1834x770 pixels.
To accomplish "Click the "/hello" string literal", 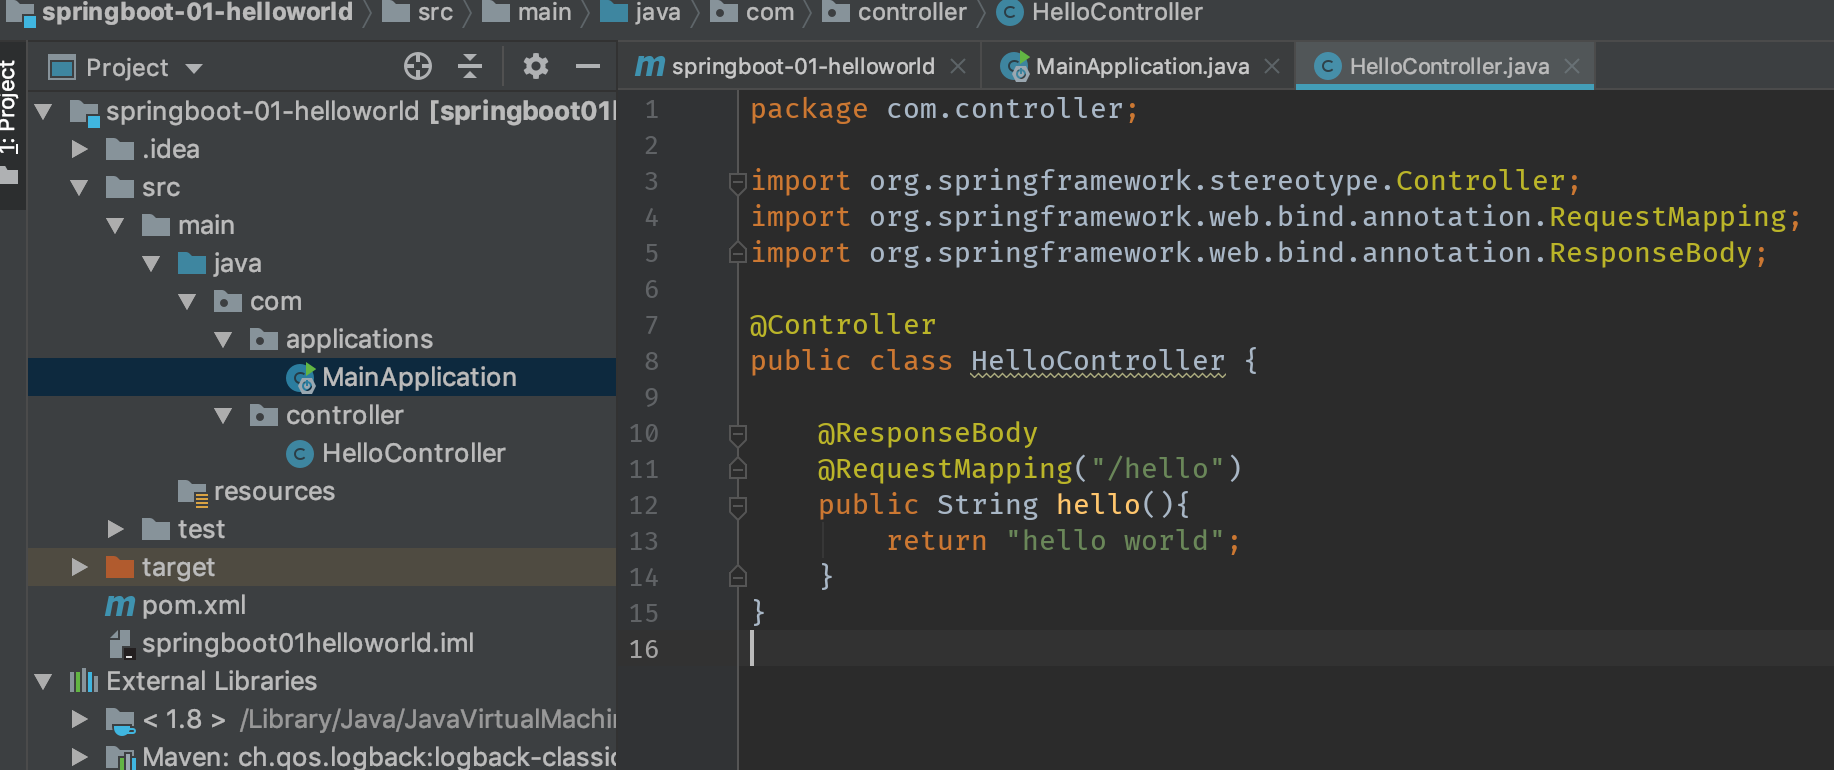I will (x=1158, y=469).
